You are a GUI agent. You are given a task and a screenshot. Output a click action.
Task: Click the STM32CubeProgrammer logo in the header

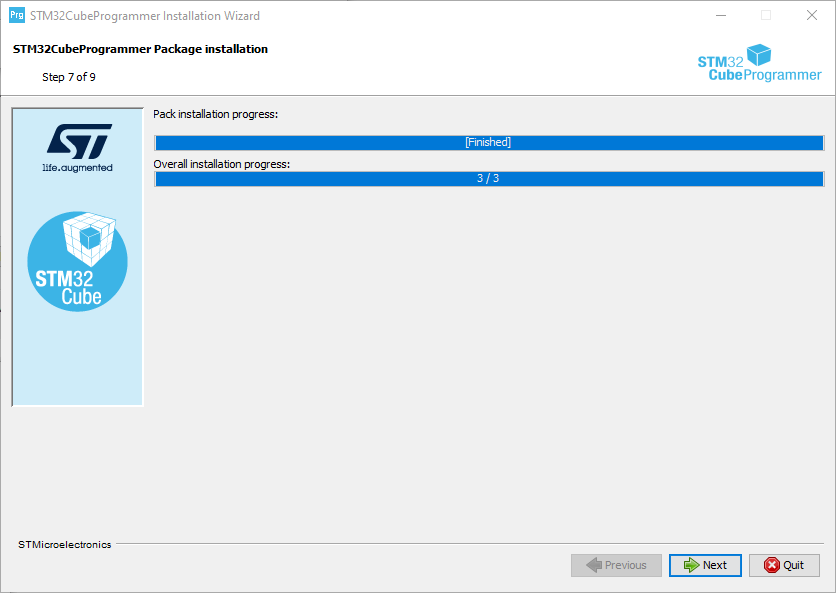(x=759, y=65)
